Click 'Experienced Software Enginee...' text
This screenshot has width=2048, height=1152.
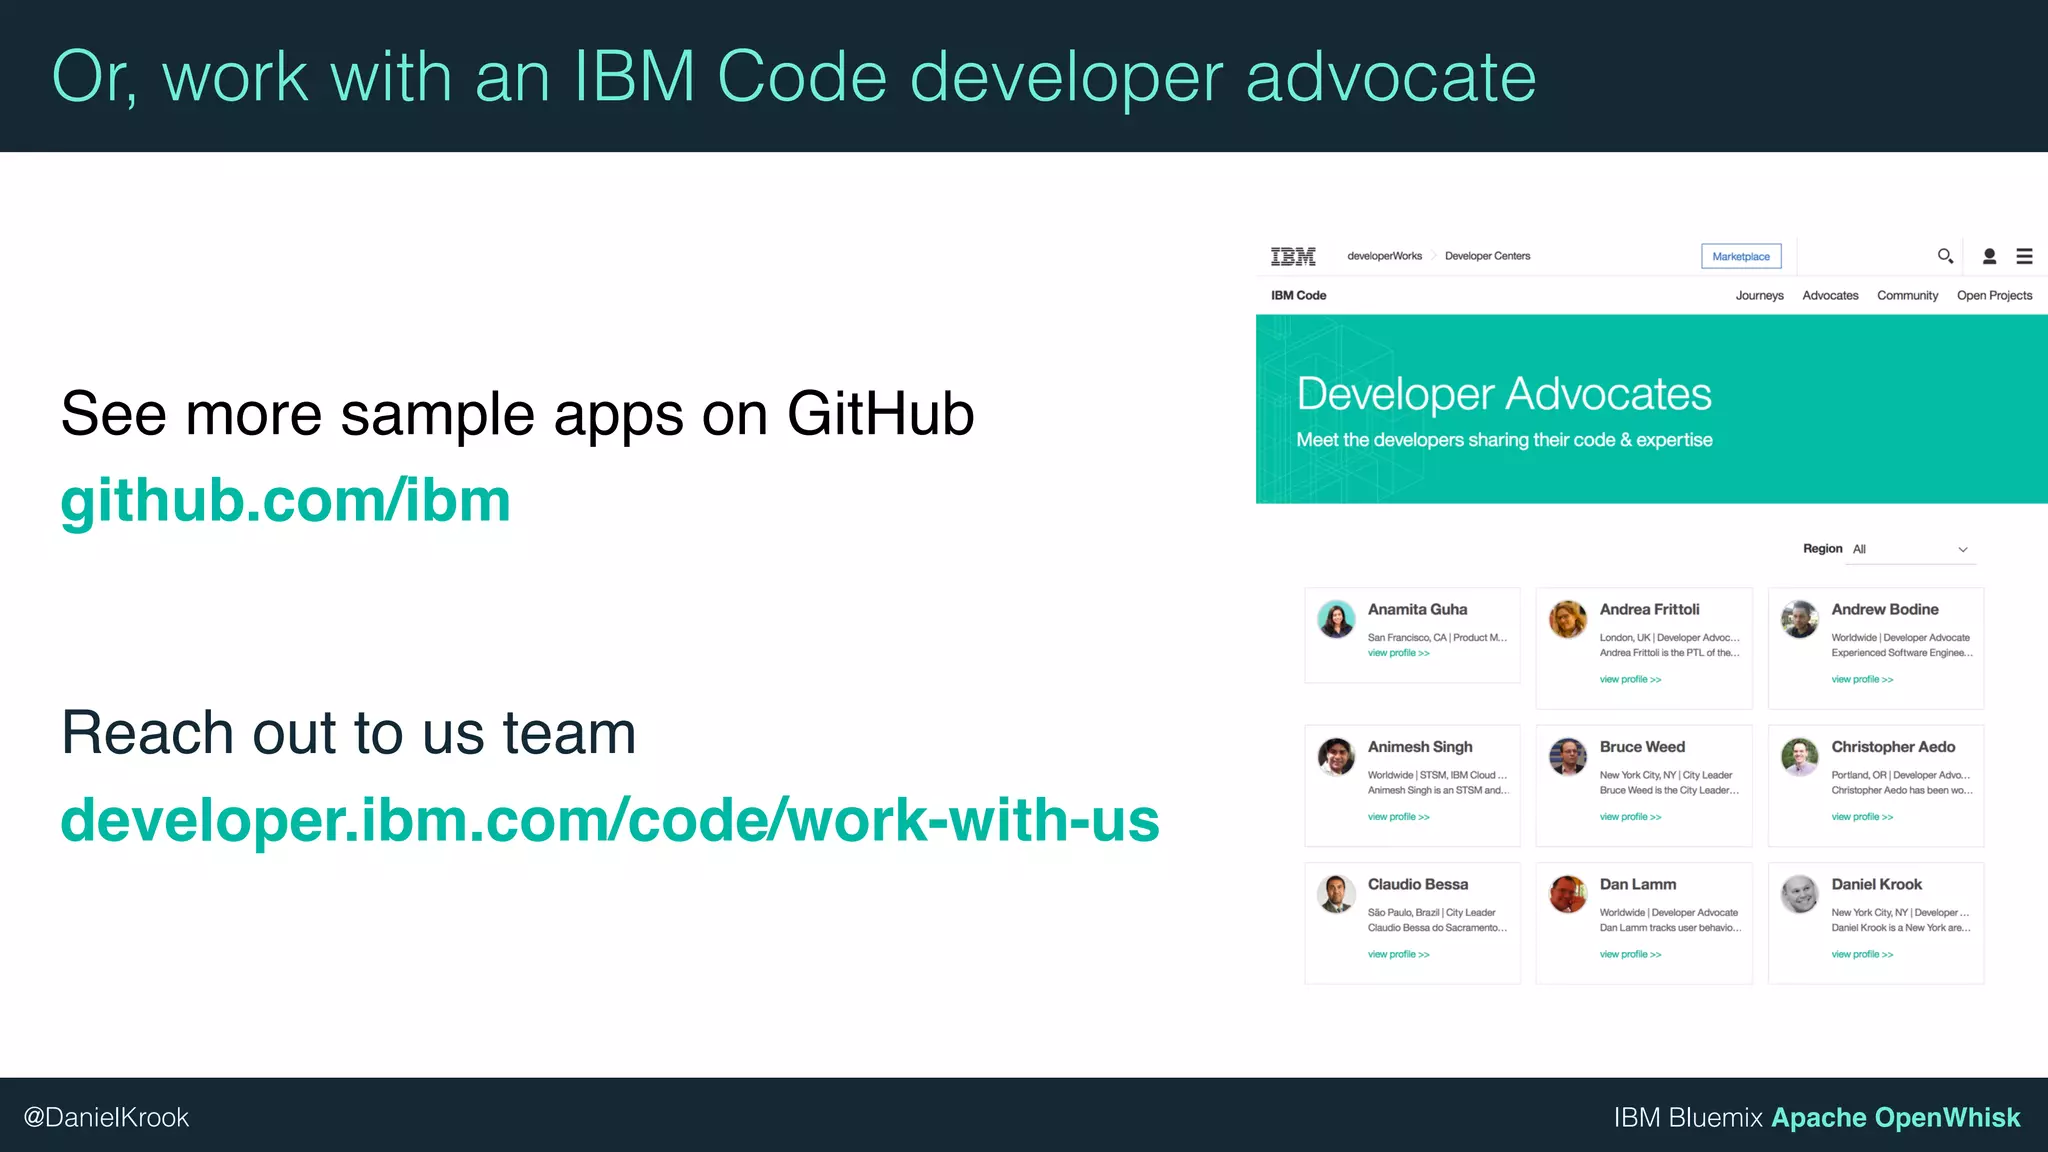pyautogui.click(x=1902, y=653)
